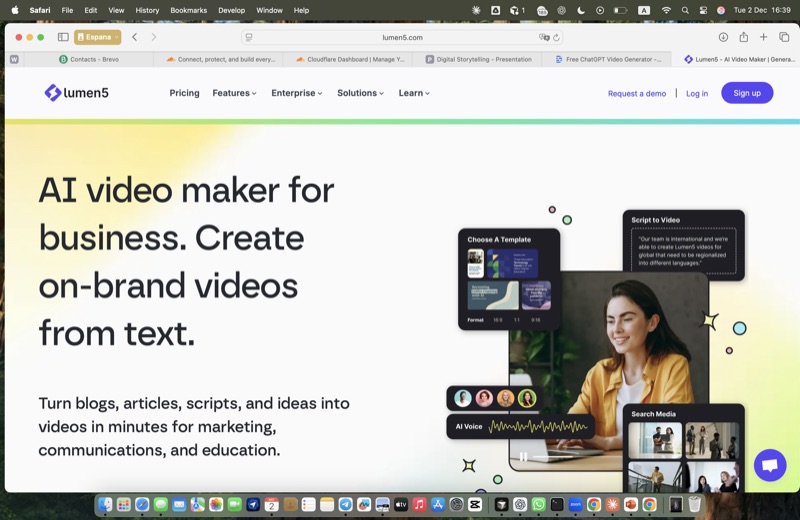800x520 pixels.
Task: Click the Wi-Fi status icon
Action: tap(666, 10)
